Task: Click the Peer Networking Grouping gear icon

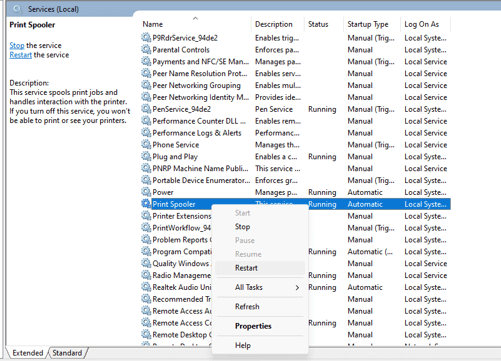Action: pyautogui.click(x=146, y=85)
